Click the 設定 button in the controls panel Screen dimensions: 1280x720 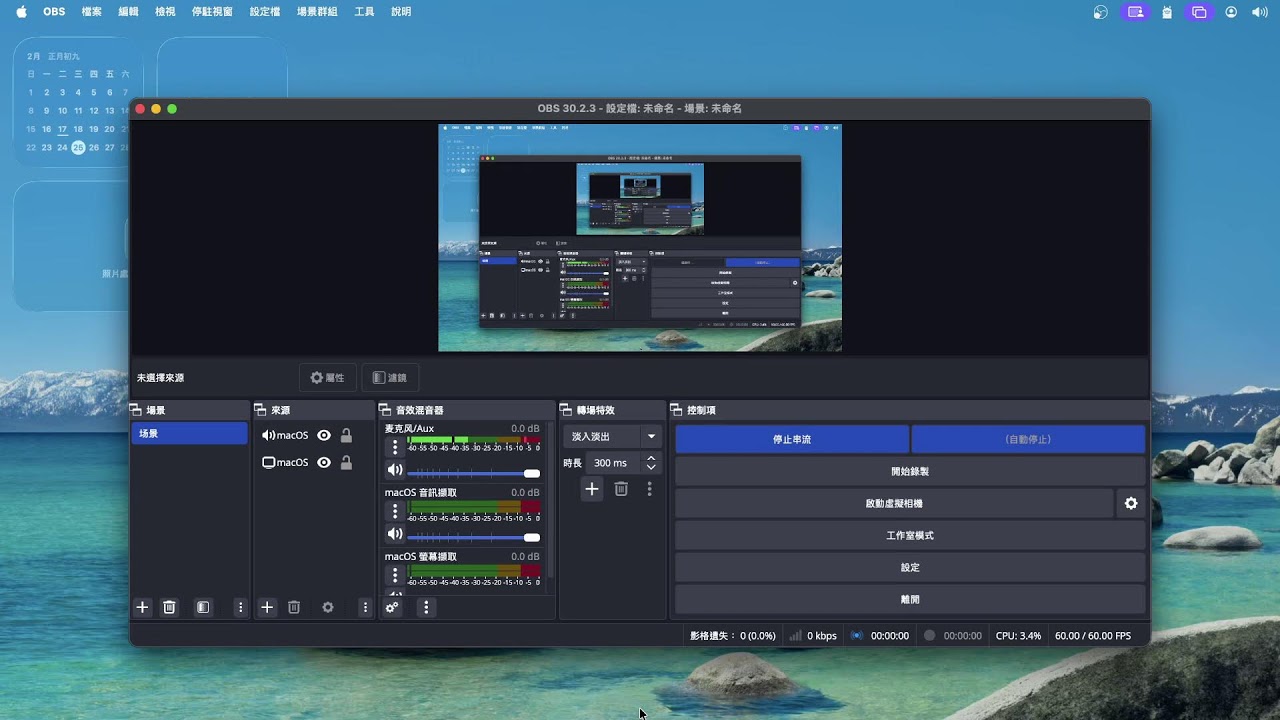click(x=910, y=567)
